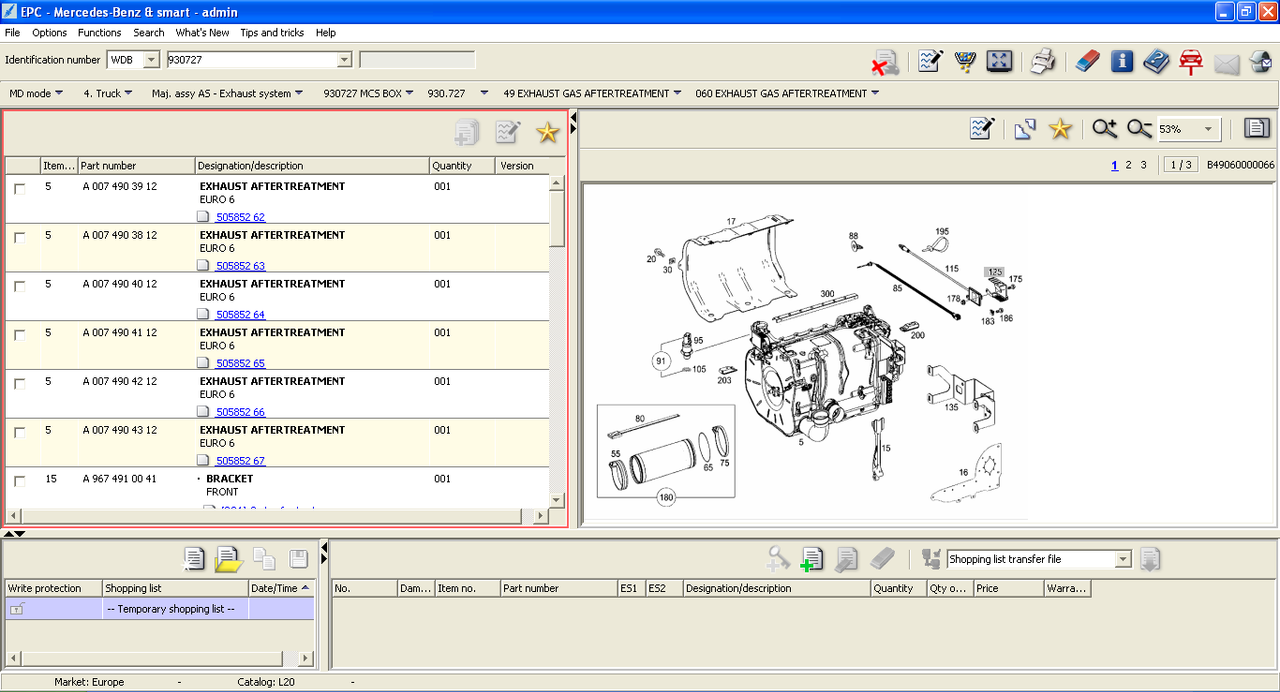Expand the 060 EXHAUST GAS AFTERTREATMENT dropdown
The image size is (1280, 692).
pos(875,93)
